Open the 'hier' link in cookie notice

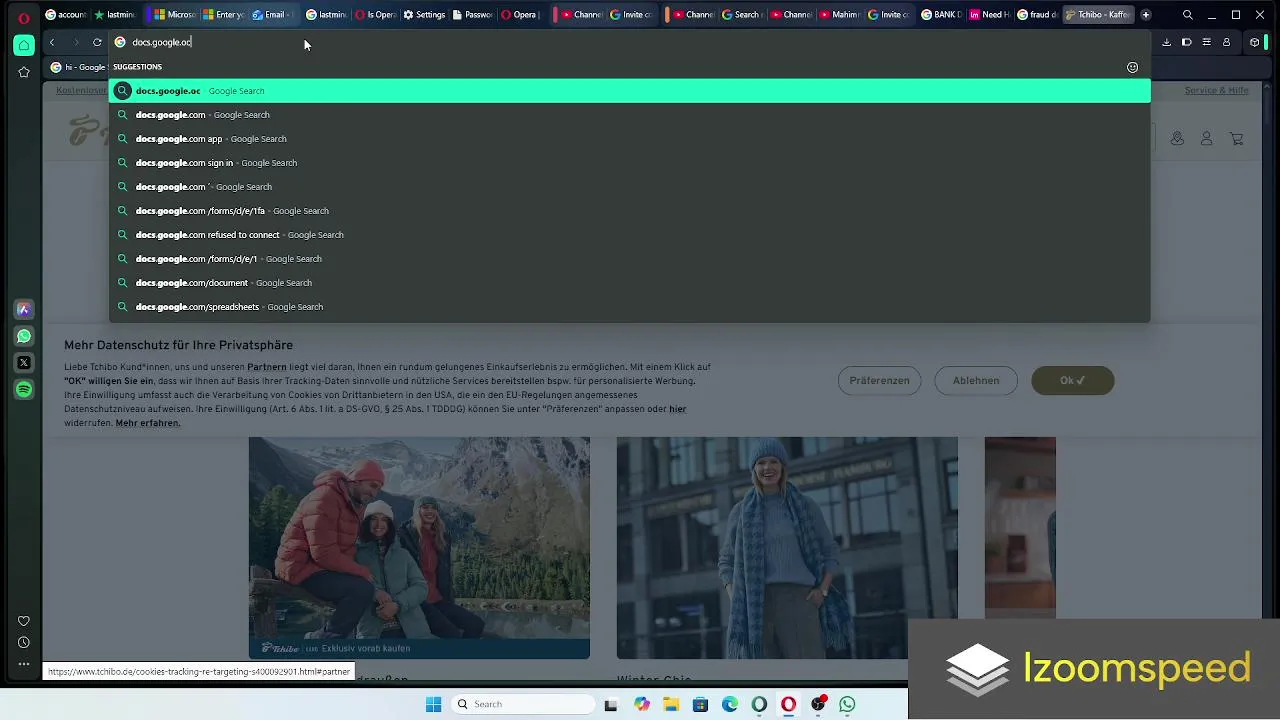click(678, 410)
